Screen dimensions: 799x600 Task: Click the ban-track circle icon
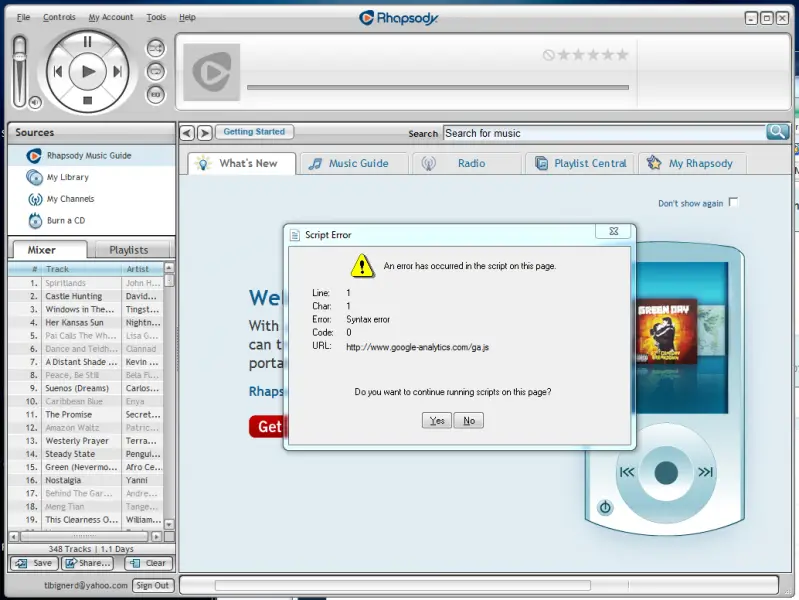(548, 55)
